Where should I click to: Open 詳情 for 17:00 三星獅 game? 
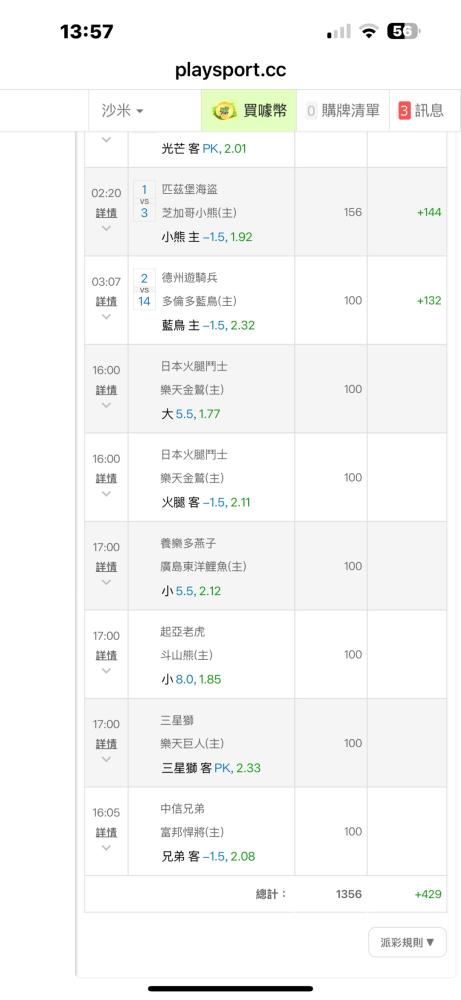point(106,744)
